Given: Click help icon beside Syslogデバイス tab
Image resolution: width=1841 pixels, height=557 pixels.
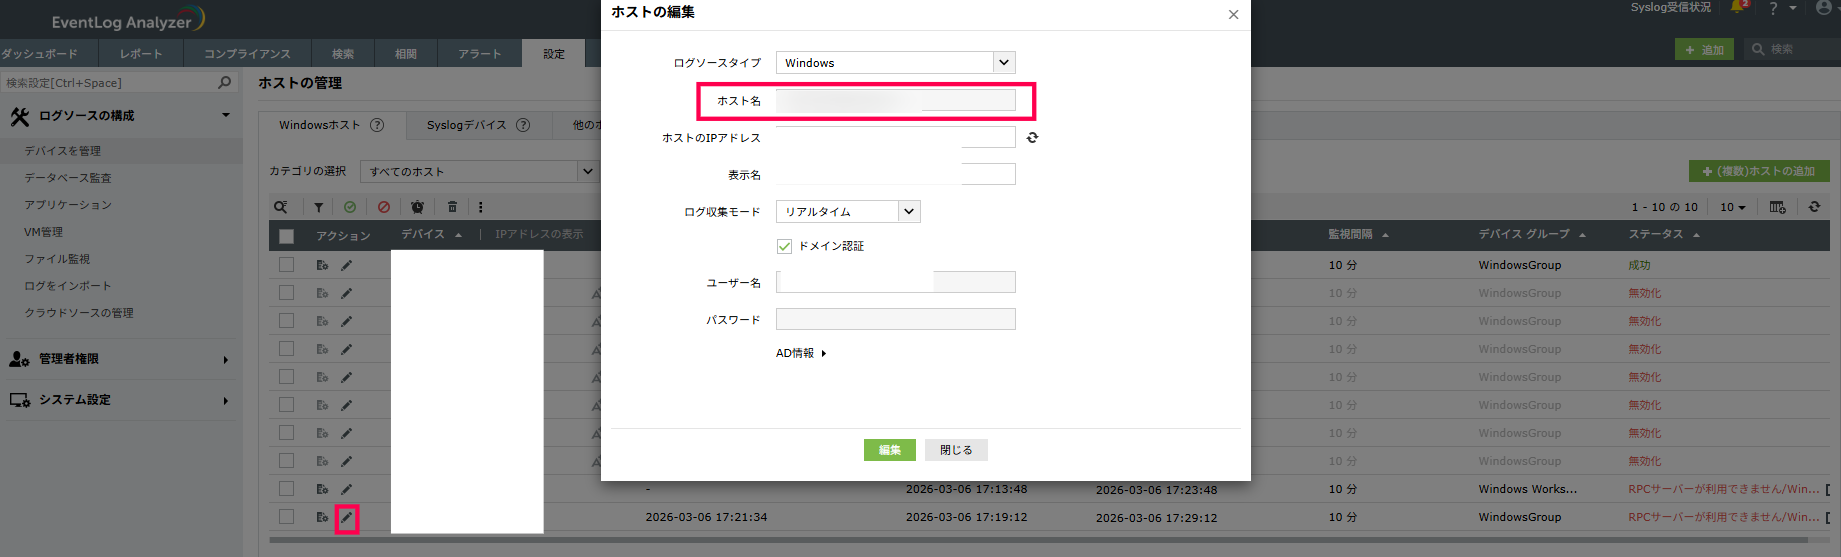Looking at the screenshot, I should pyautogui.click(x=523, y=125).
